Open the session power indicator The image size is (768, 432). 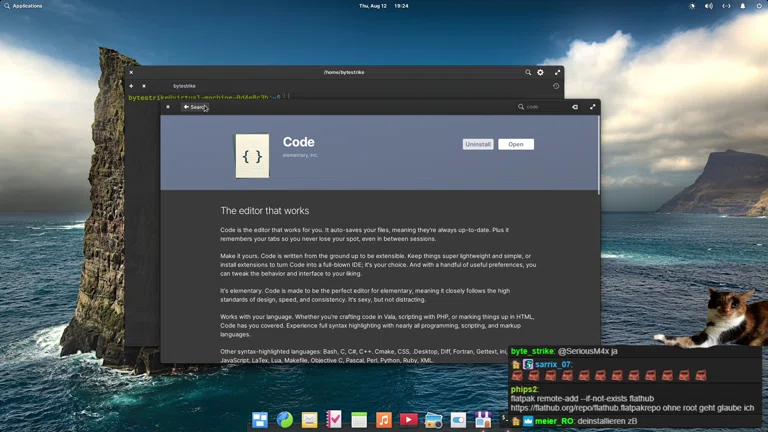click(x=759, y=6)
